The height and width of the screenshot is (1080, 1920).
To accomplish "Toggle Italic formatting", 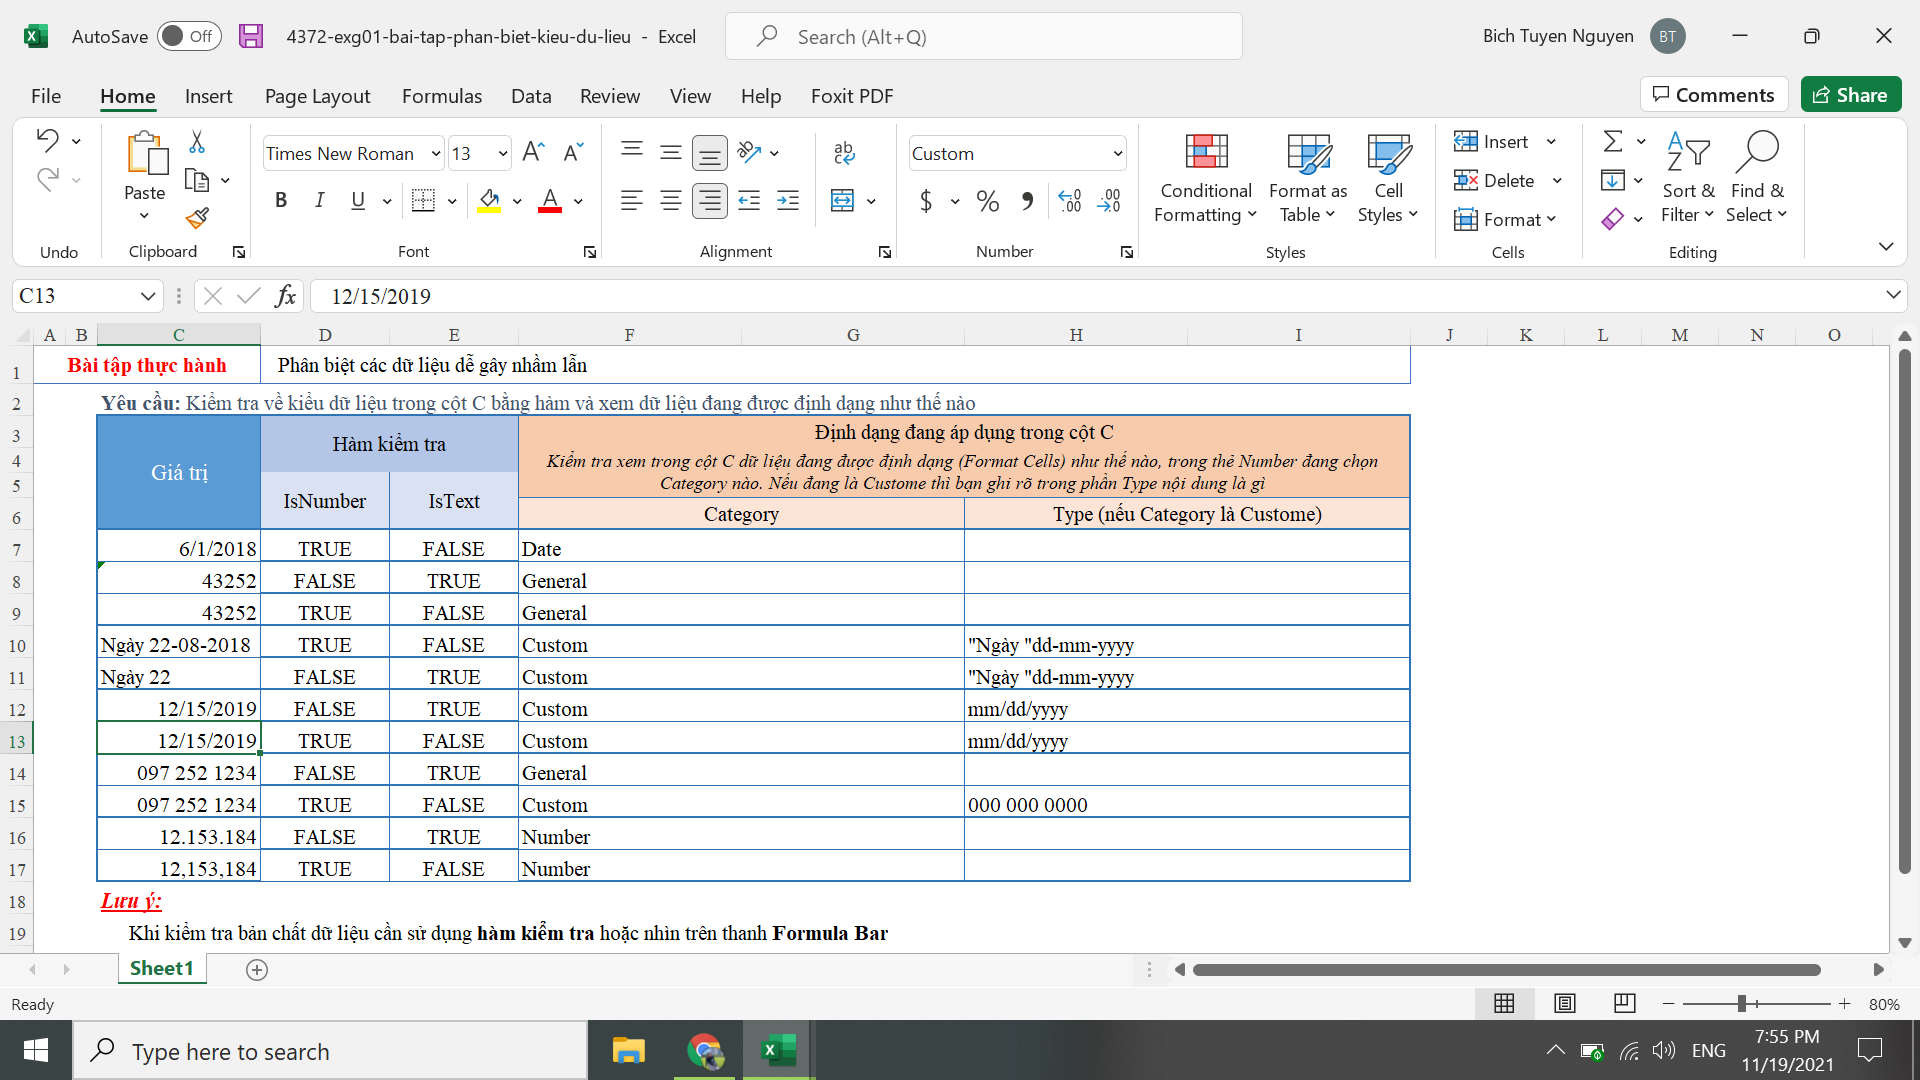I will tap(319, 201).
